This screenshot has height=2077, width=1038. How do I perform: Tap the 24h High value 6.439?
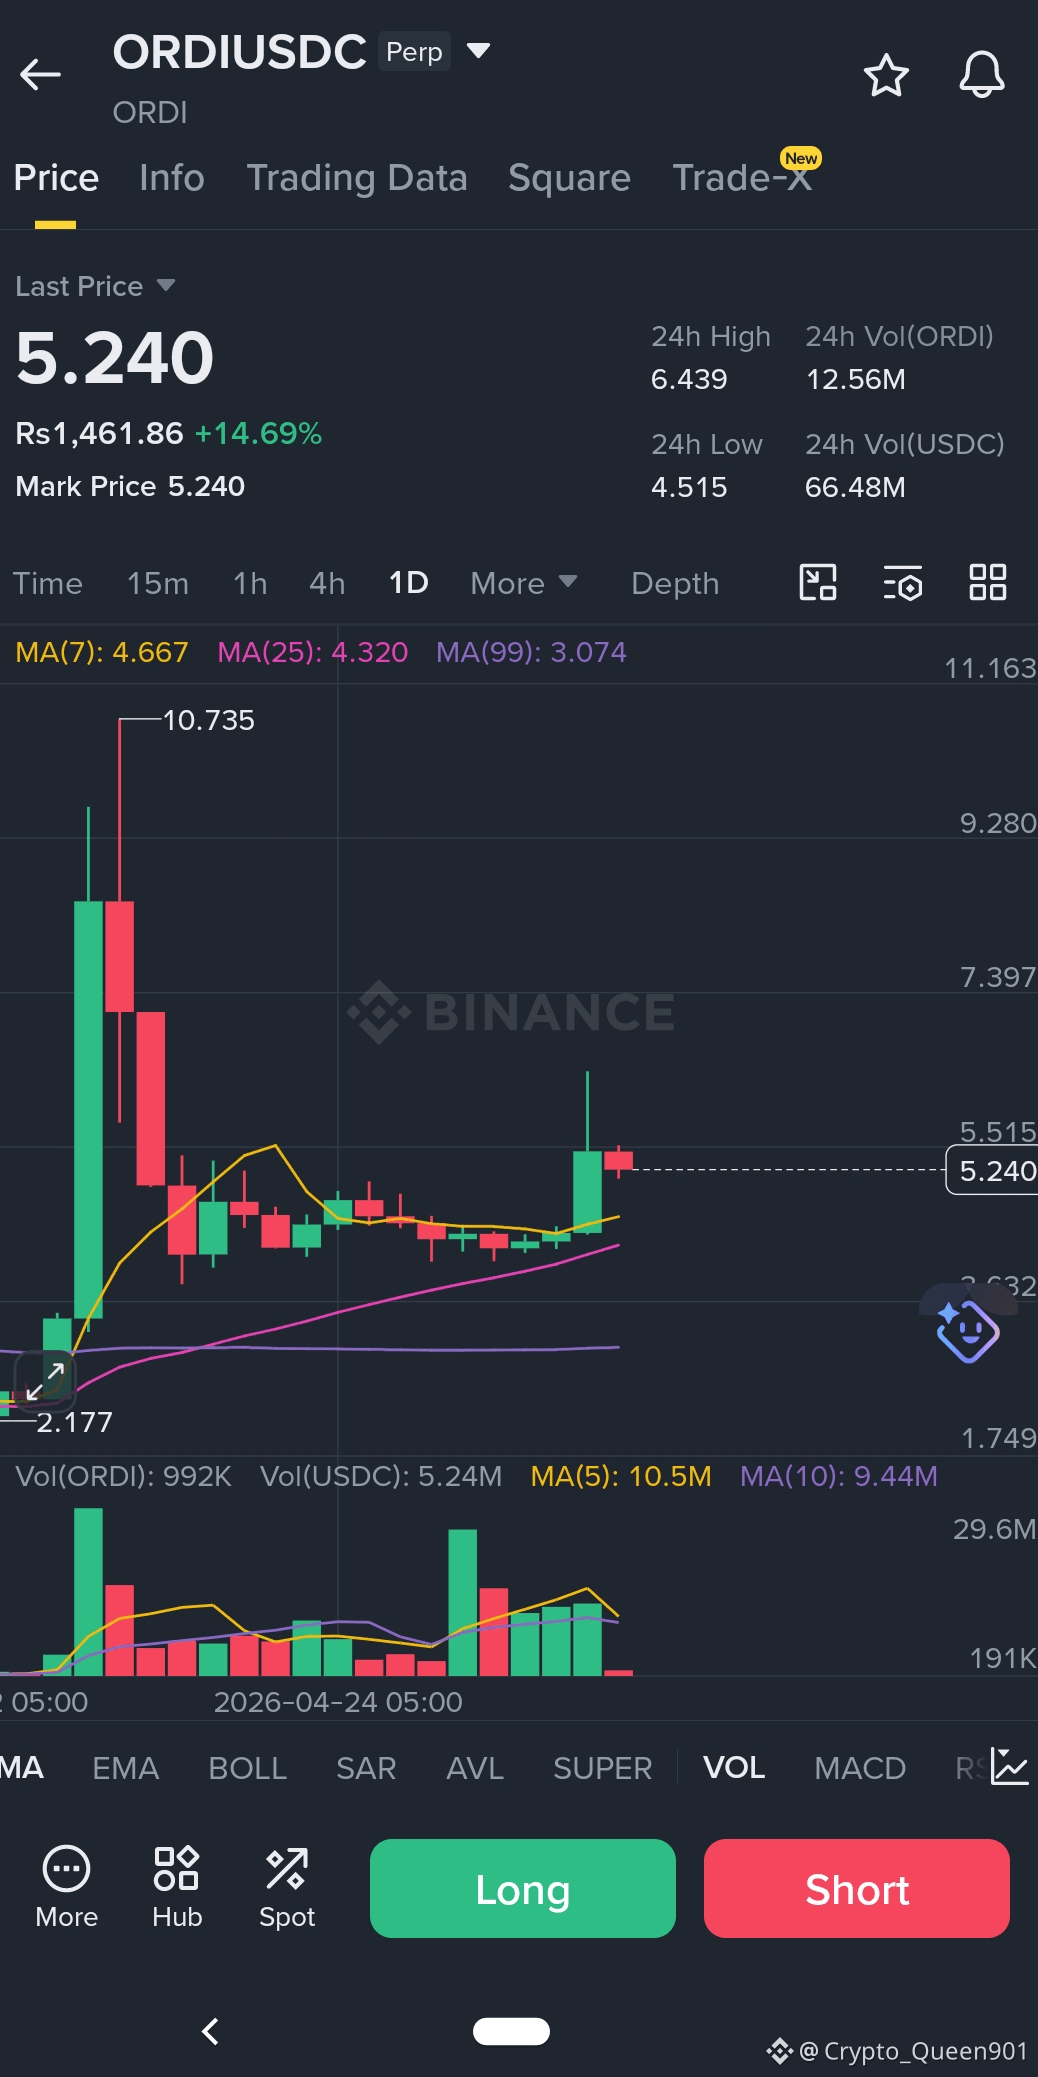pyautogui.click(x=689, y=379)
